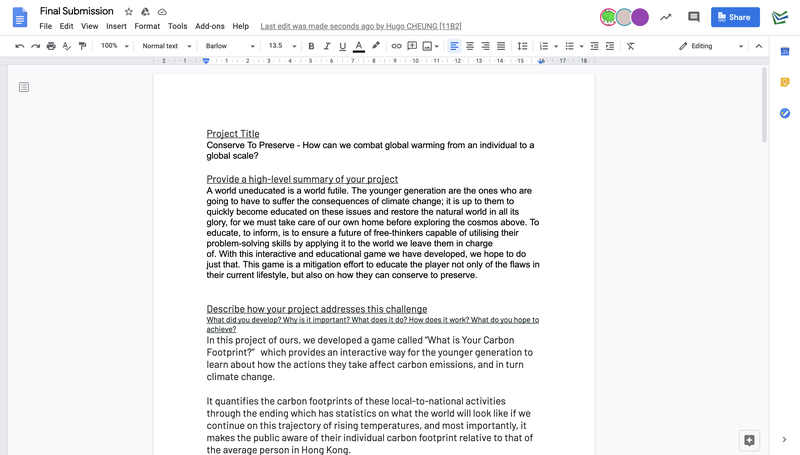The width and height of the screenshot is (800, 455).
Task: Open Normal text style dropdown
Action: click(x=166, y=46)
